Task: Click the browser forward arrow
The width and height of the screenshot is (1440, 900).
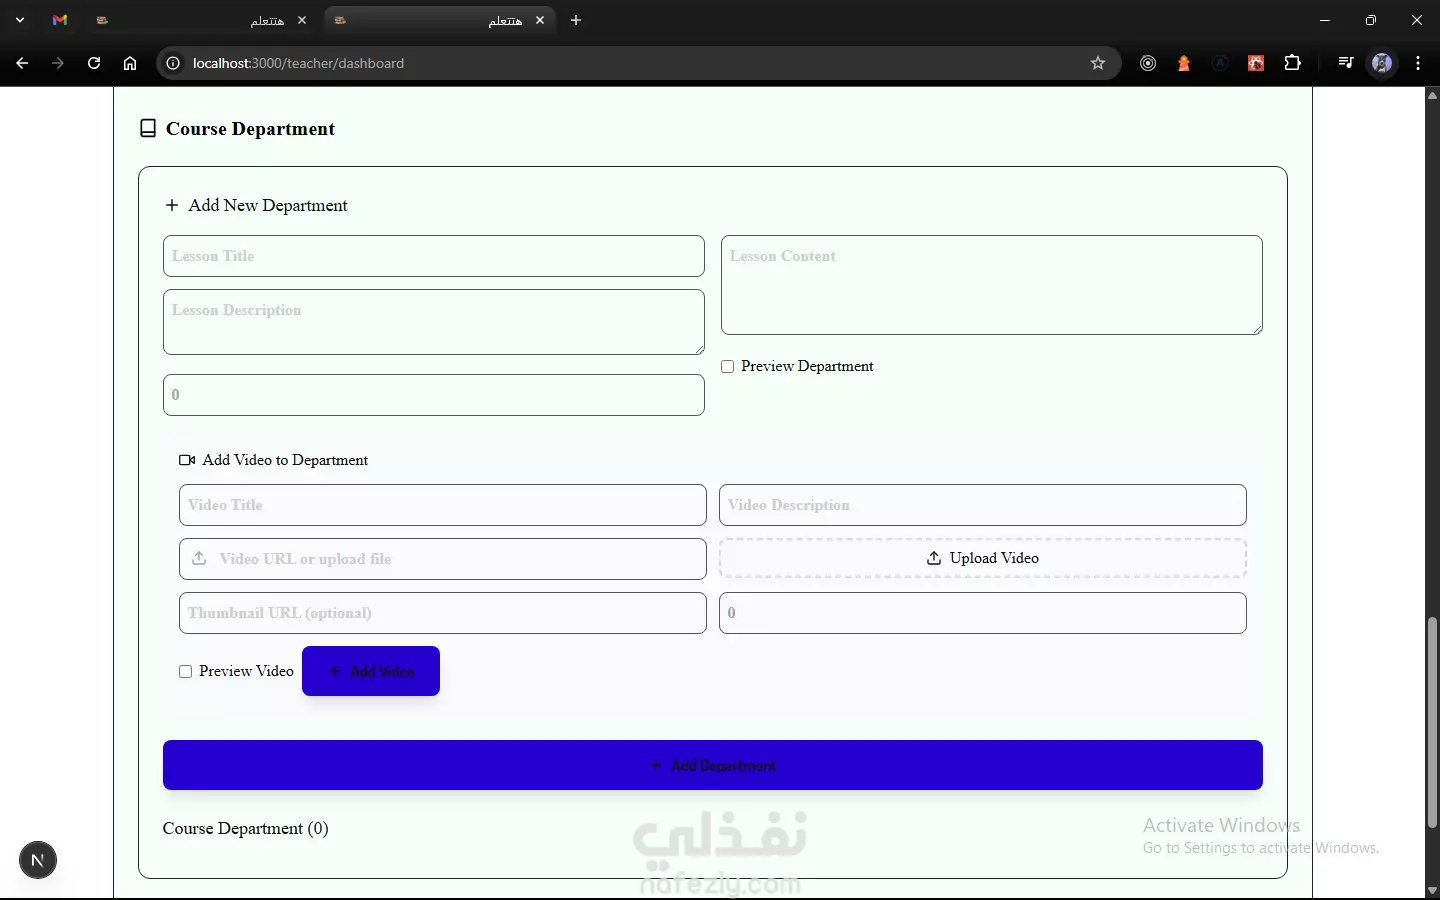Action: pos(58,63)
